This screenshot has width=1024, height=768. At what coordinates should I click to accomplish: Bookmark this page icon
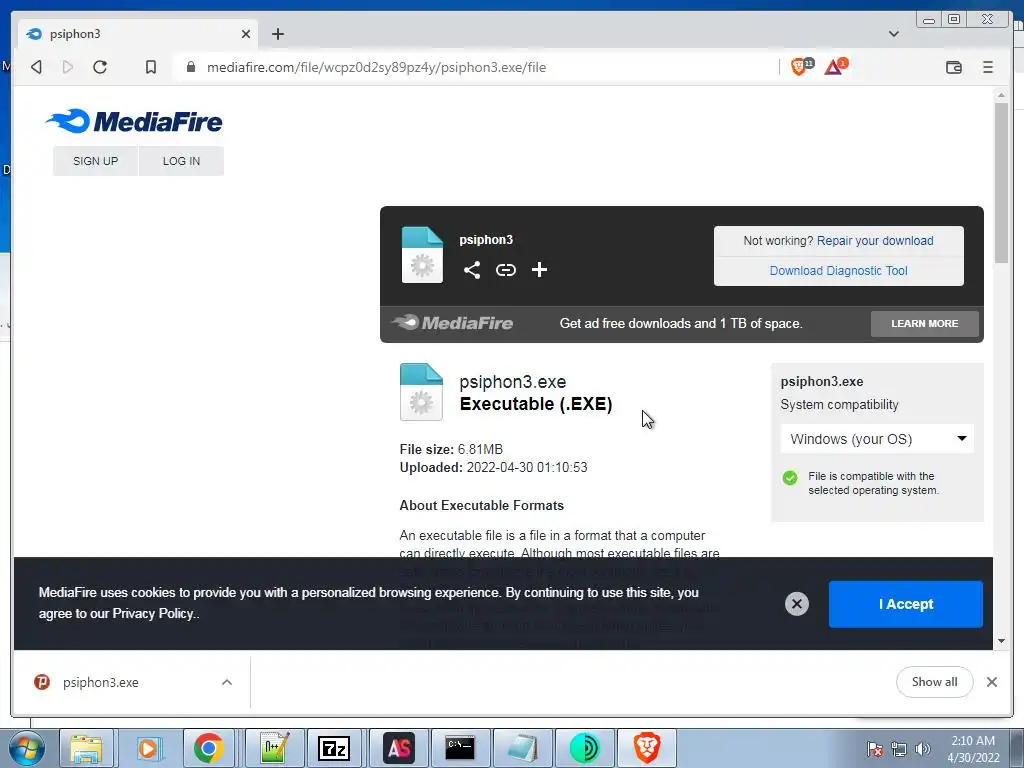pyautogui.click(x=151, y=67)
